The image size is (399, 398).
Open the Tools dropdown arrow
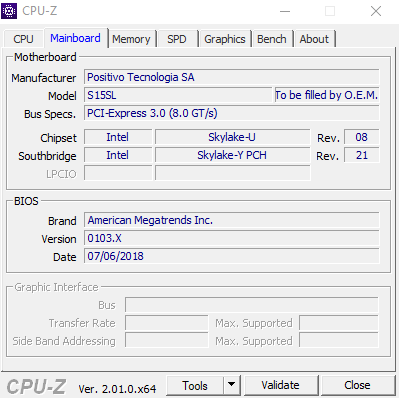pyautogui.click(x=232, y=385)
